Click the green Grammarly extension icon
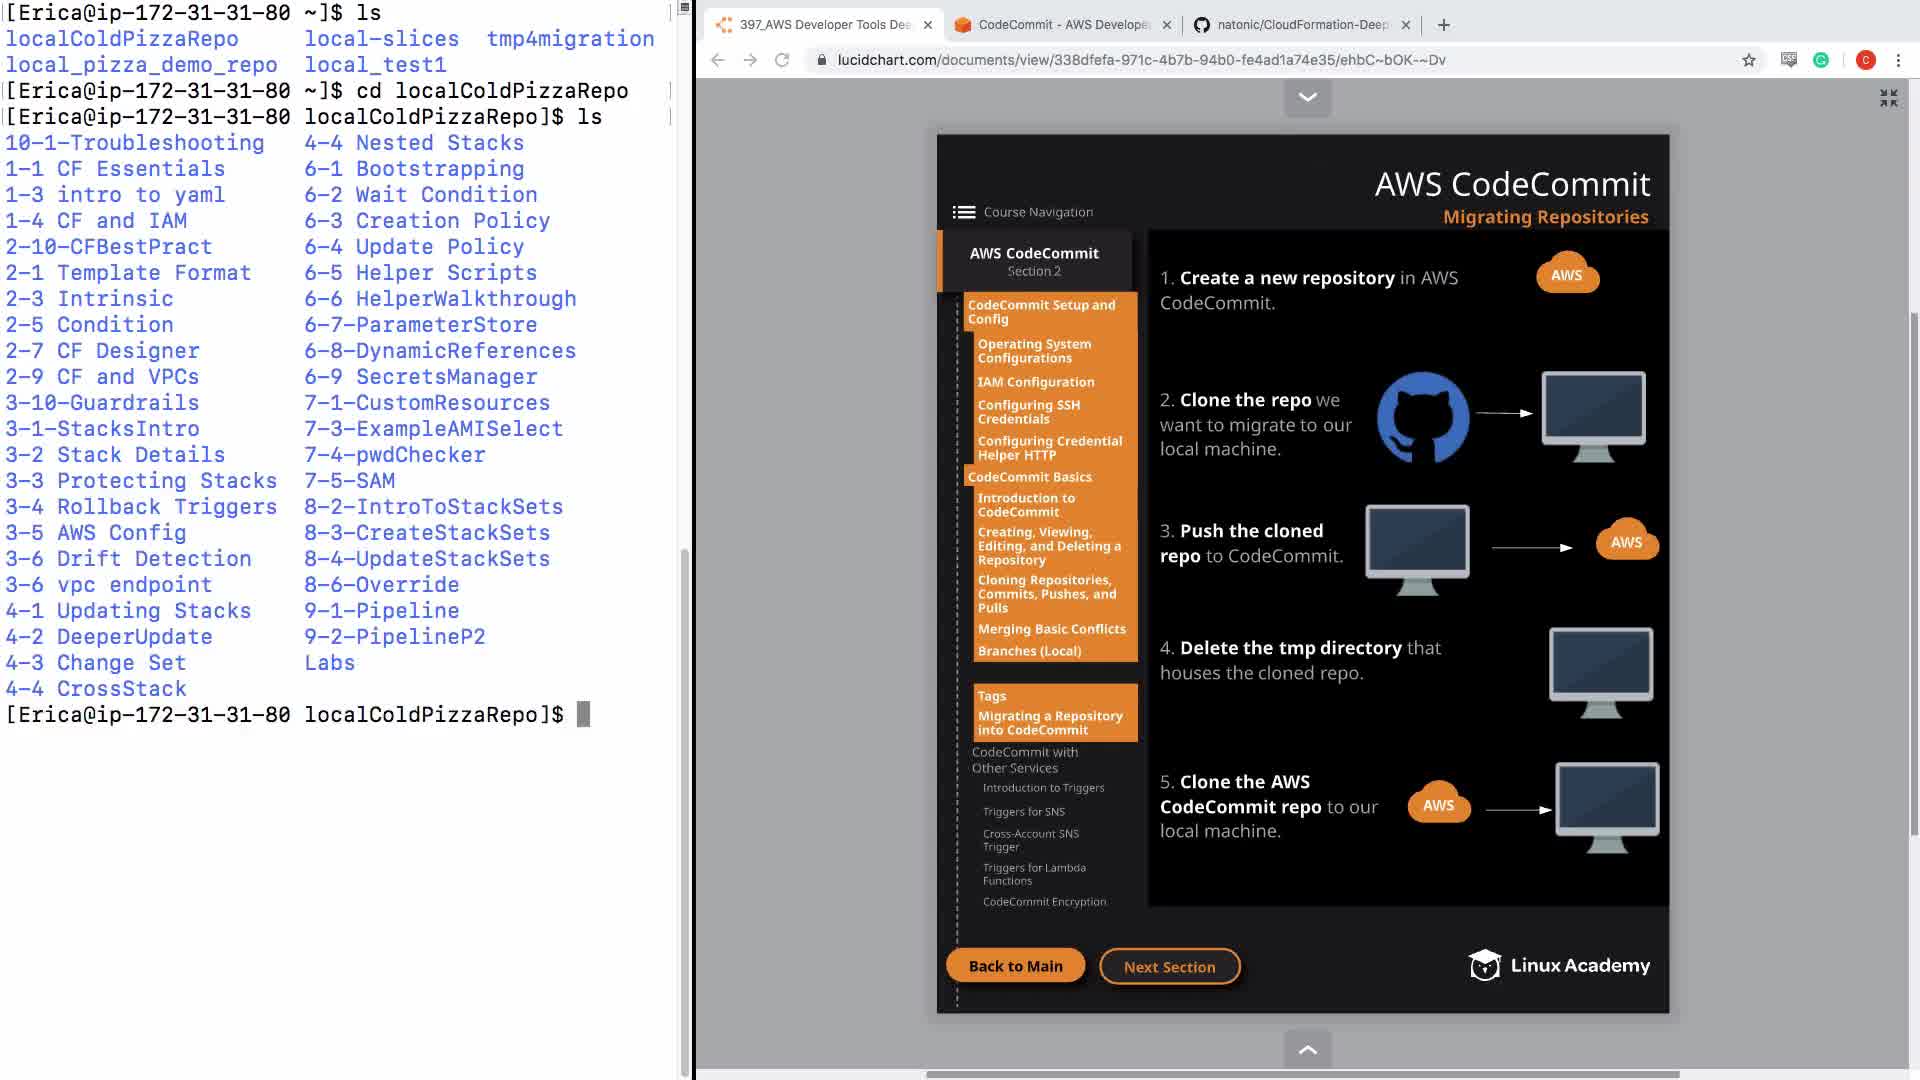1920x1080 pixels. [x=1821, y=60]
